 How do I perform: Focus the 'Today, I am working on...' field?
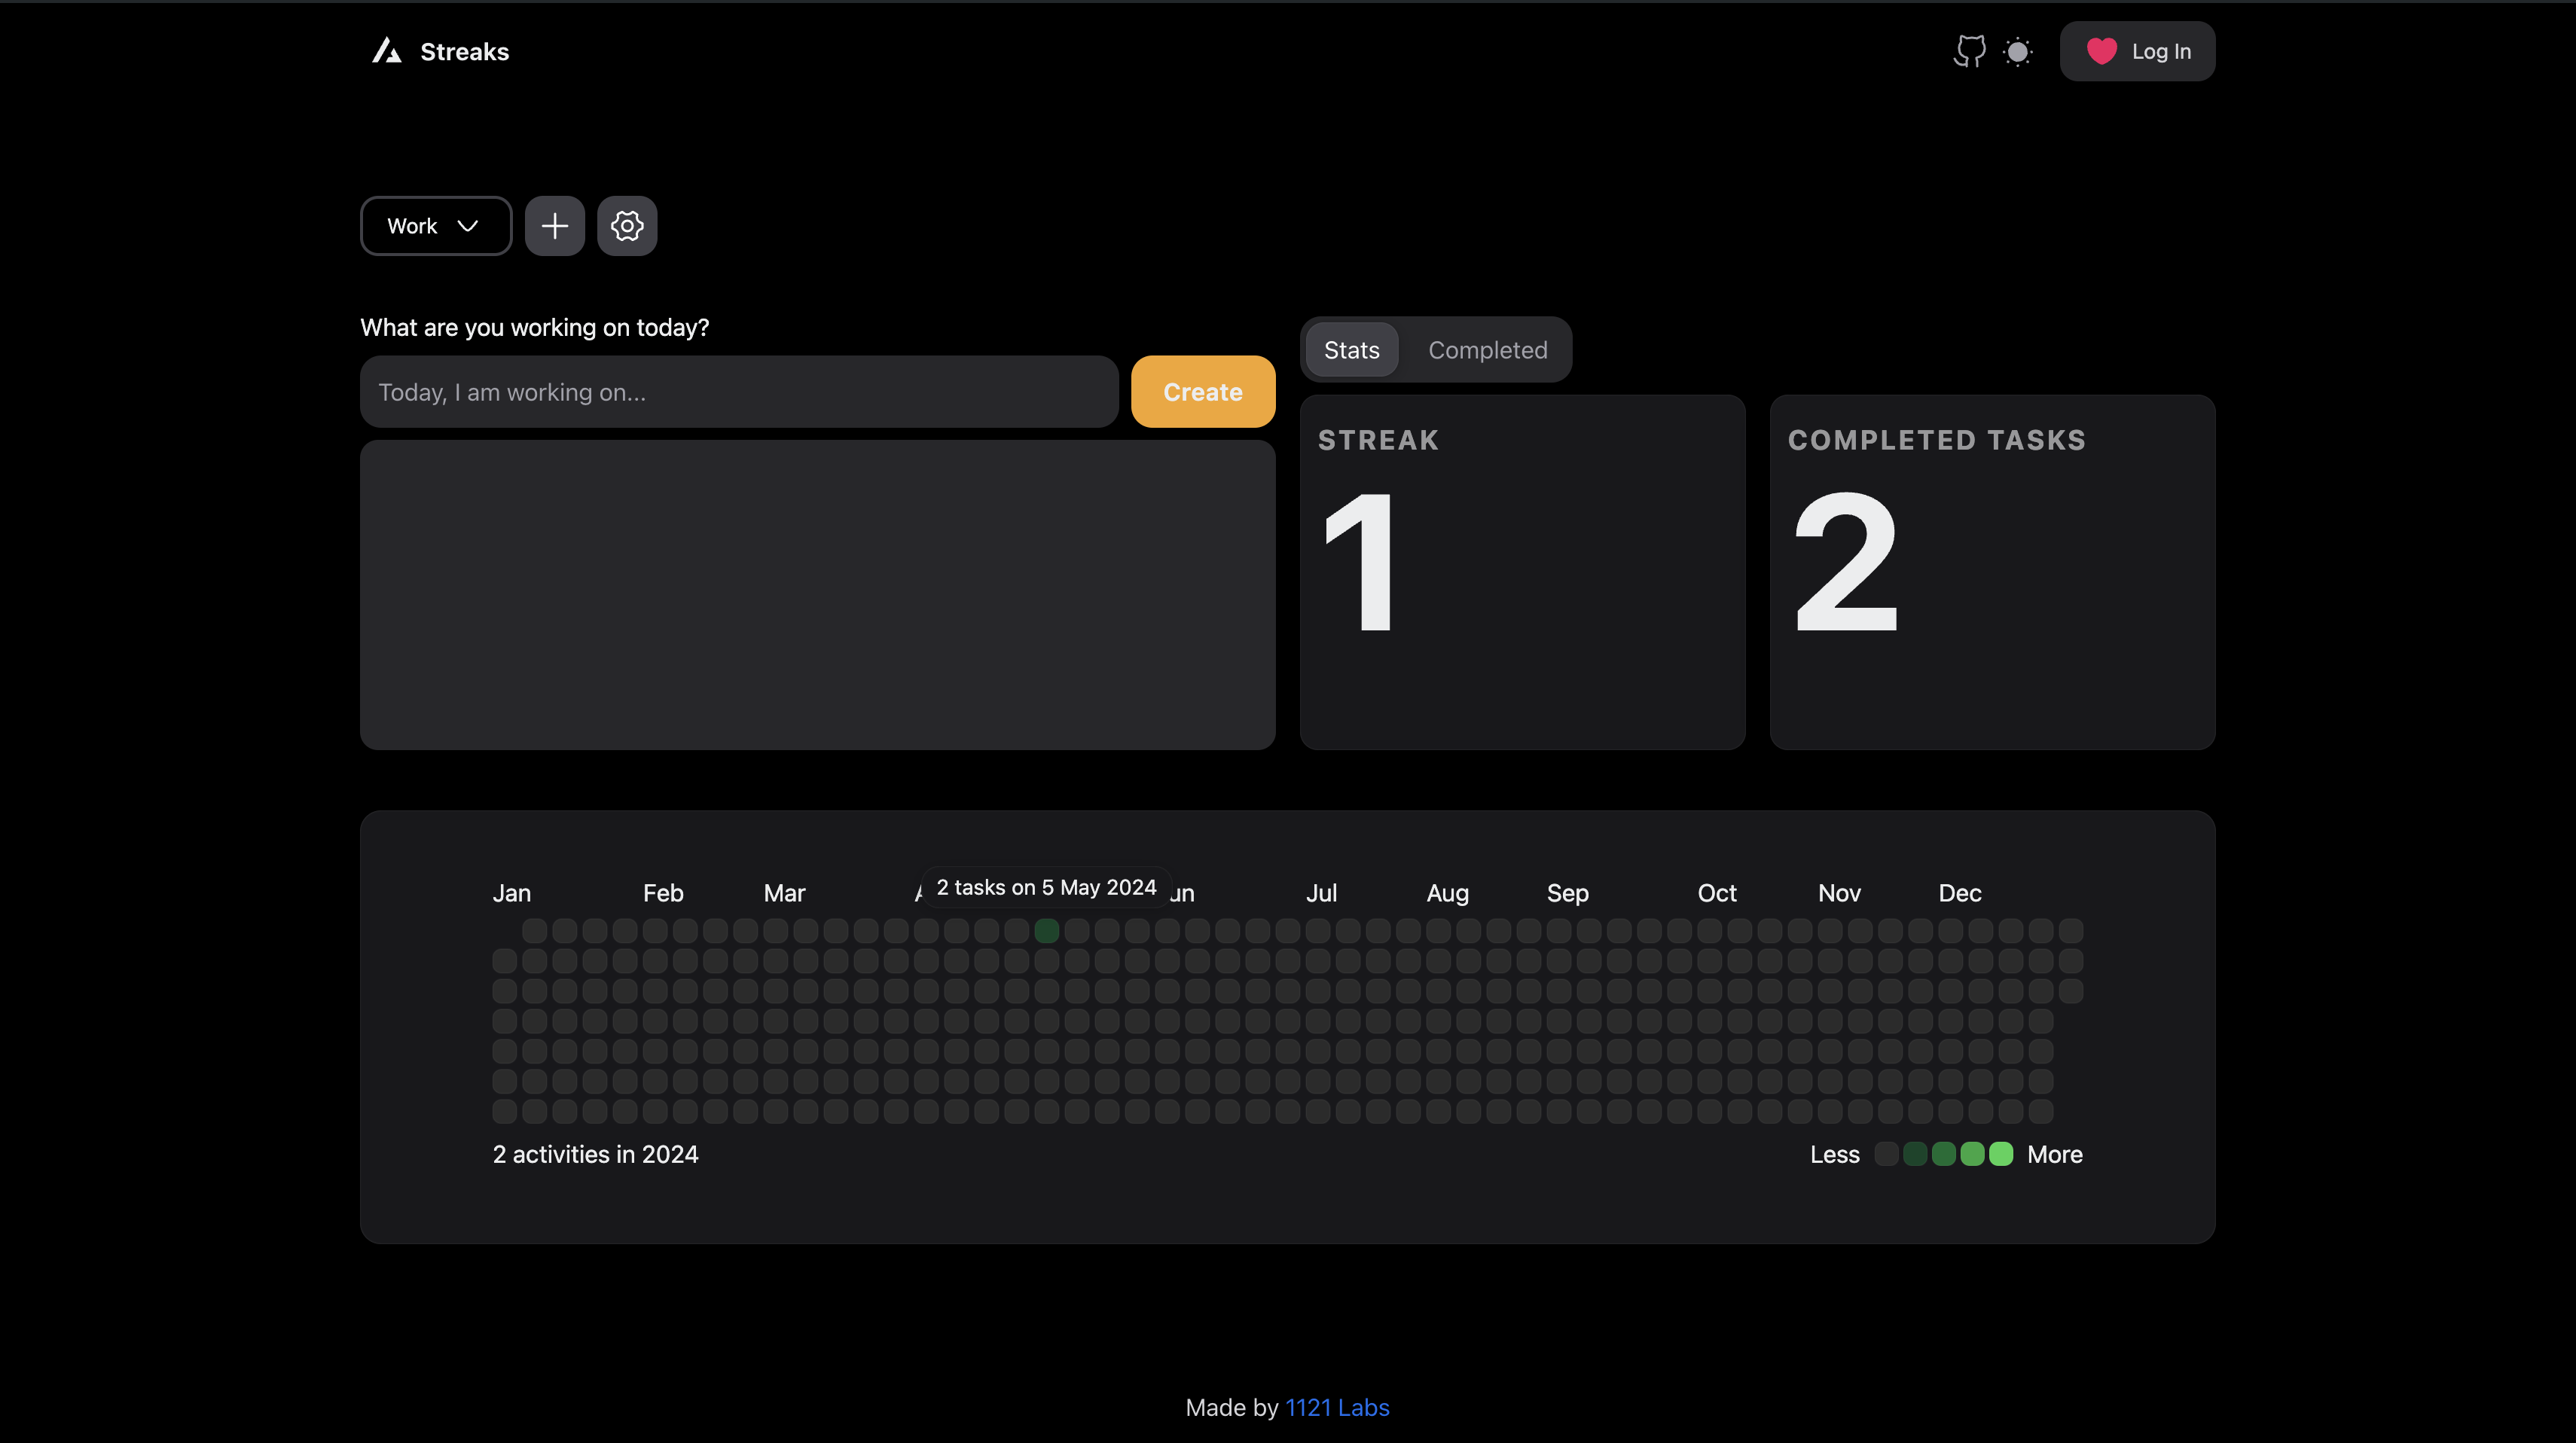click(738, 392)
